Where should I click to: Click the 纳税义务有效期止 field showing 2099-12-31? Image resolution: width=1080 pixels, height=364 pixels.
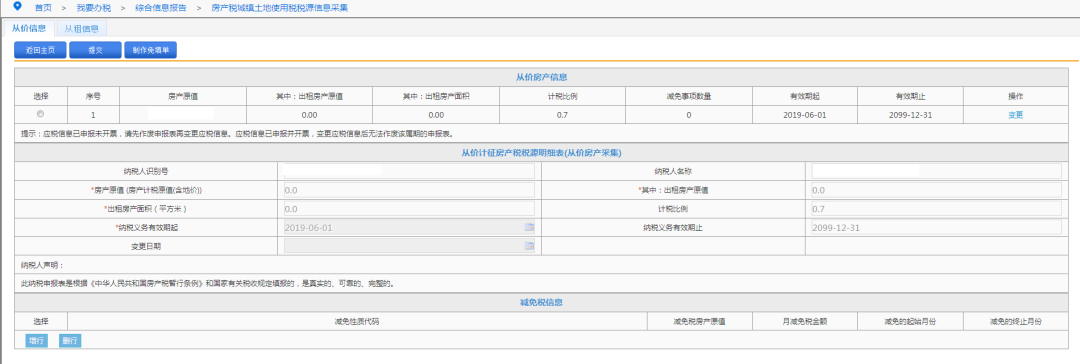point(937,227)
